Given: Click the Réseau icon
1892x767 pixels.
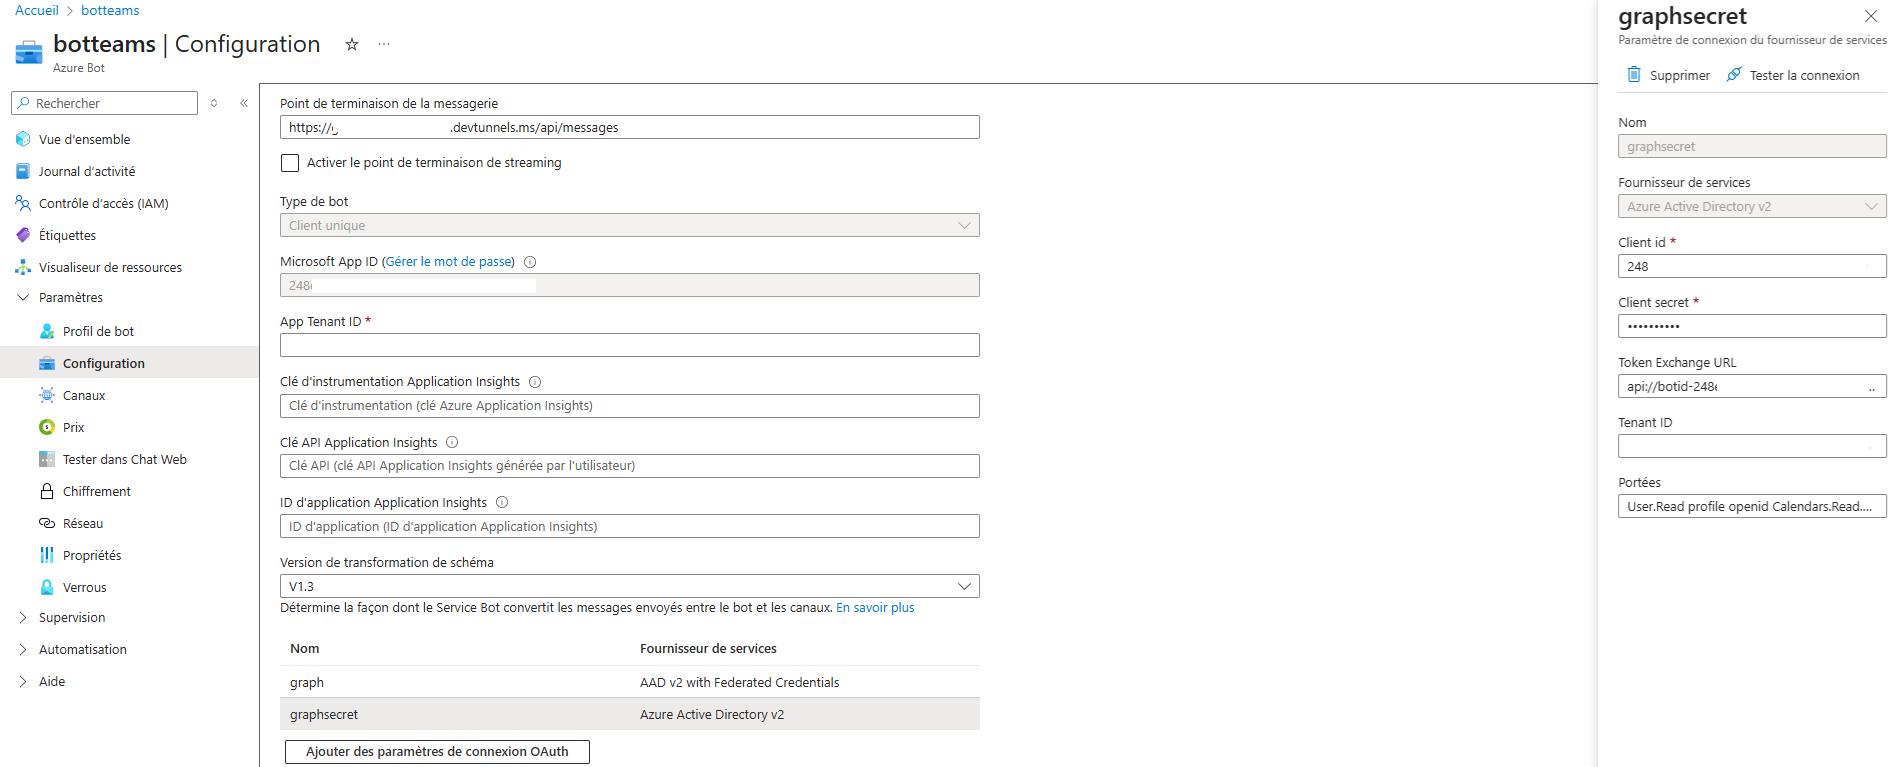Looking at the screenshot, I should click(x=47, y=523).
